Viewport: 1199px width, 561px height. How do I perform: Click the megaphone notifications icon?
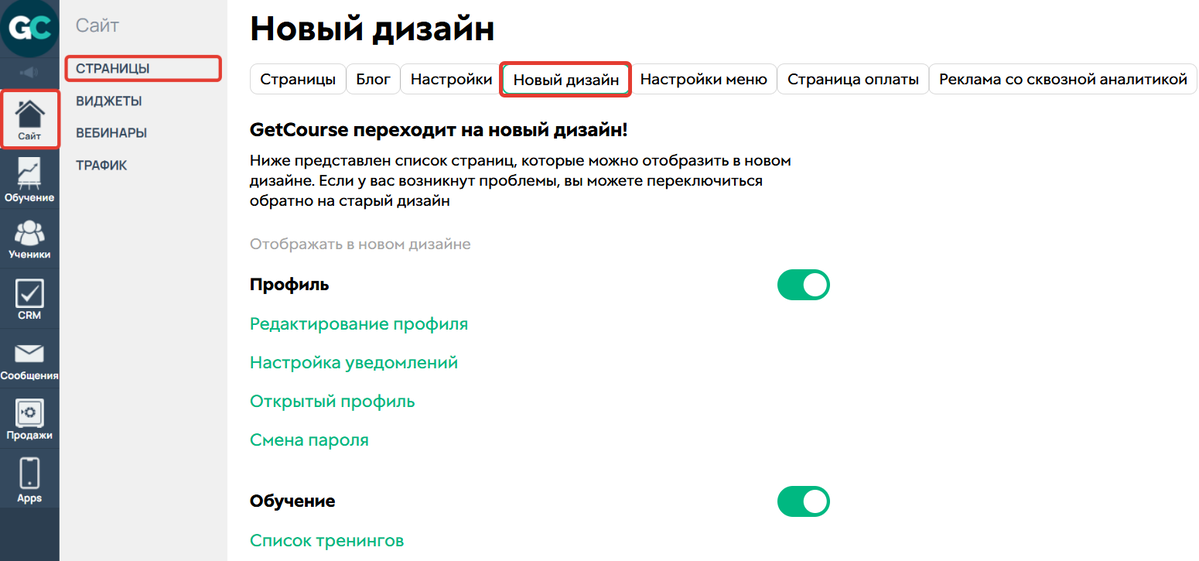pos(30,73)
